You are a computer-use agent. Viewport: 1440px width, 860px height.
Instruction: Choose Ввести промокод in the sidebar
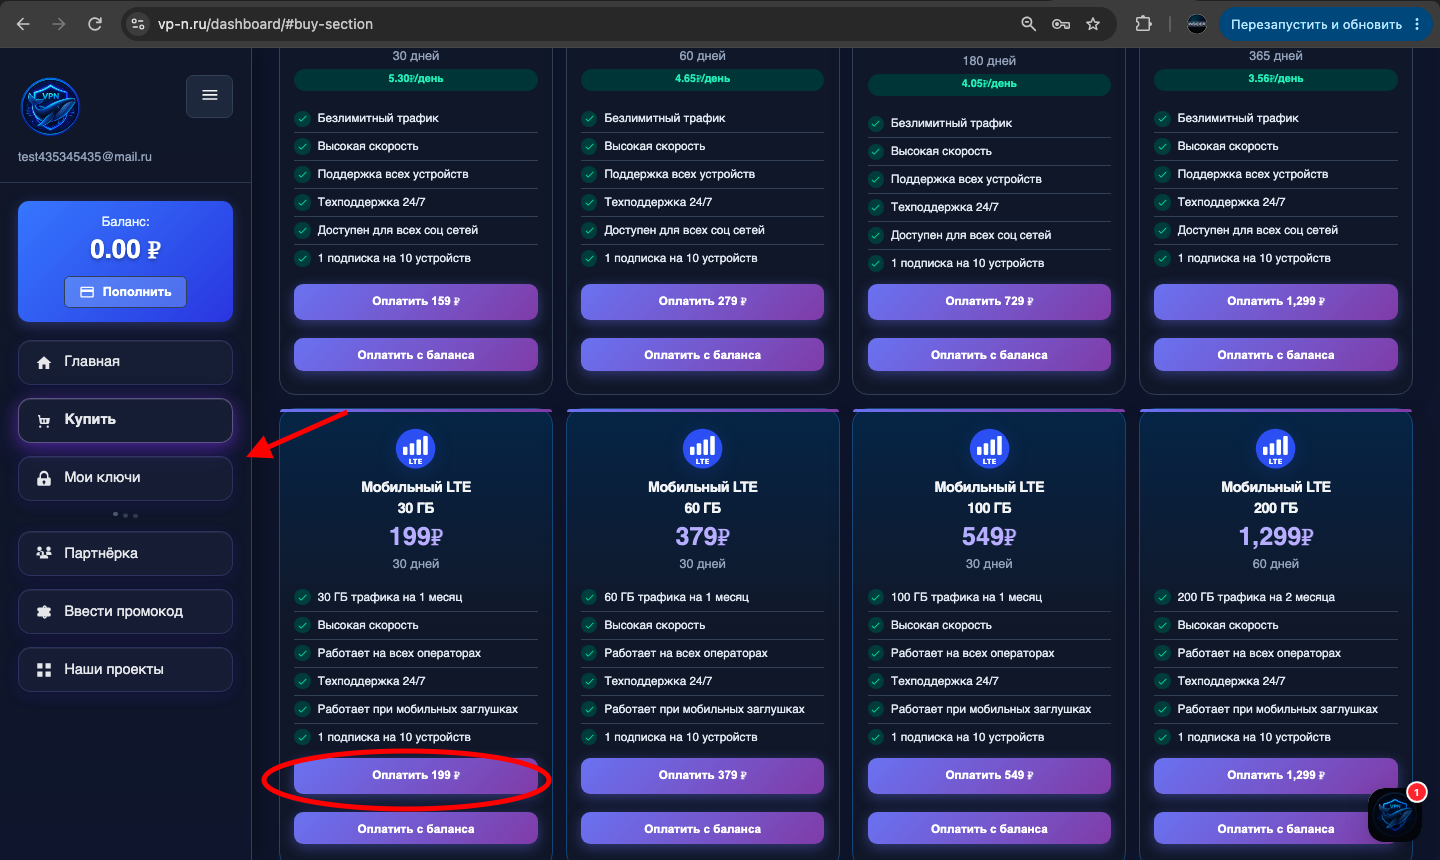(x=125, y=612)
